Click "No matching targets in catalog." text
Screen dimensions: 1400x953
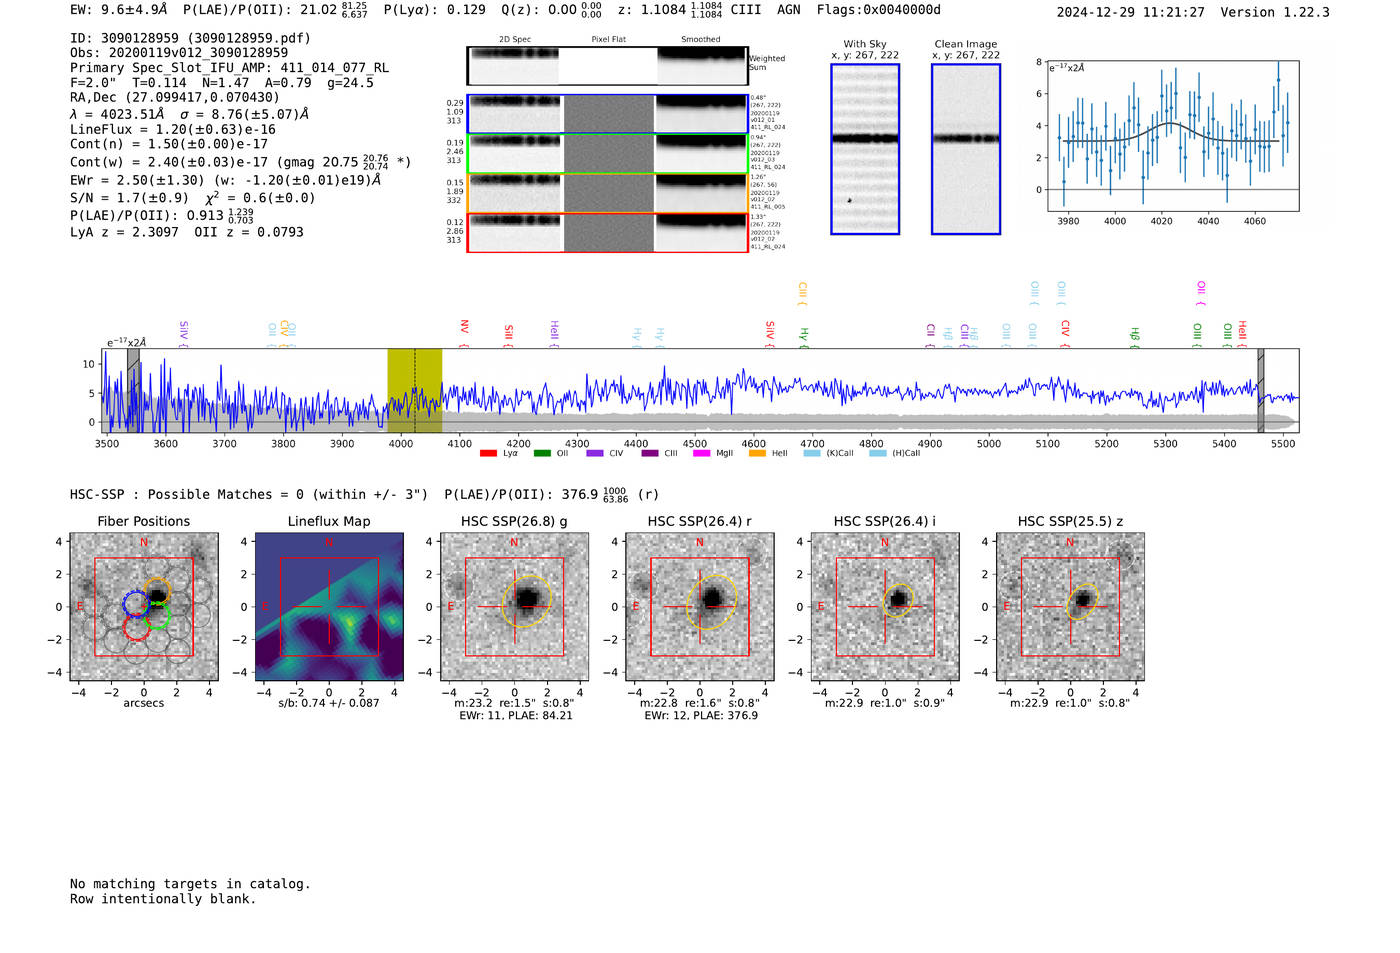[x=190, y=884]
